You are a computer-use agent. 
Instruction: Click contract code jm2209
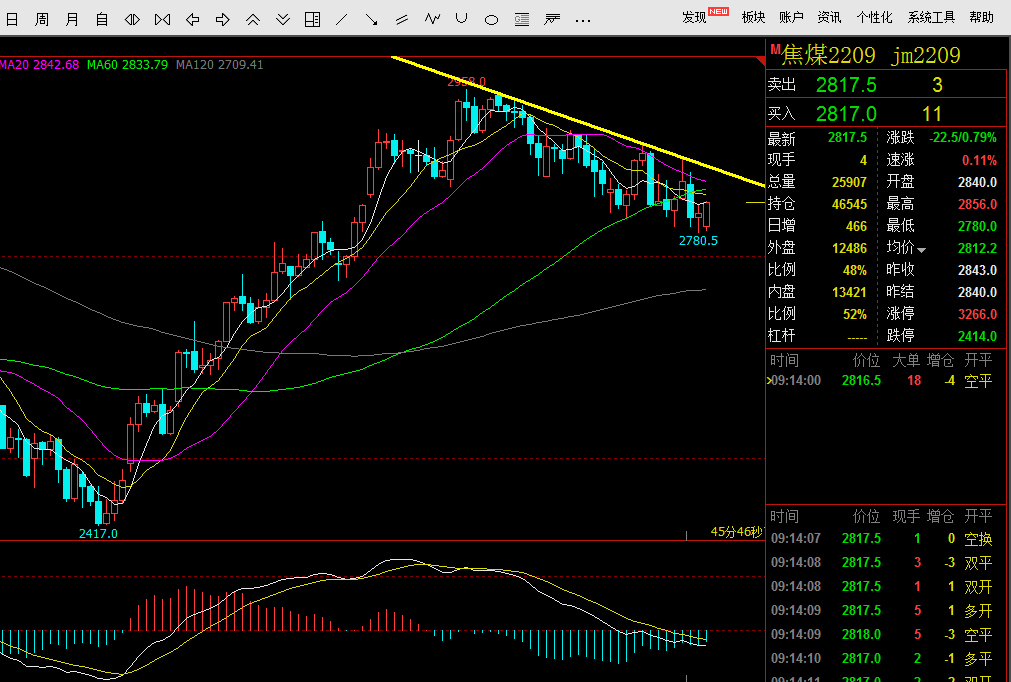point(926,55)
